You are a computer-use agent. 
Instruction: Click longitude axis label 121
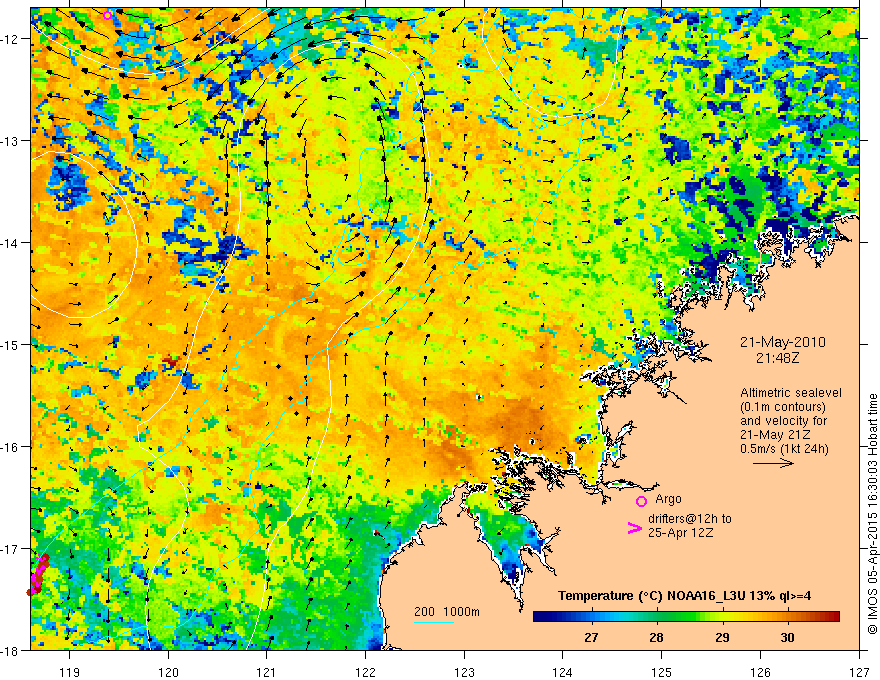[x=267, y=672]
